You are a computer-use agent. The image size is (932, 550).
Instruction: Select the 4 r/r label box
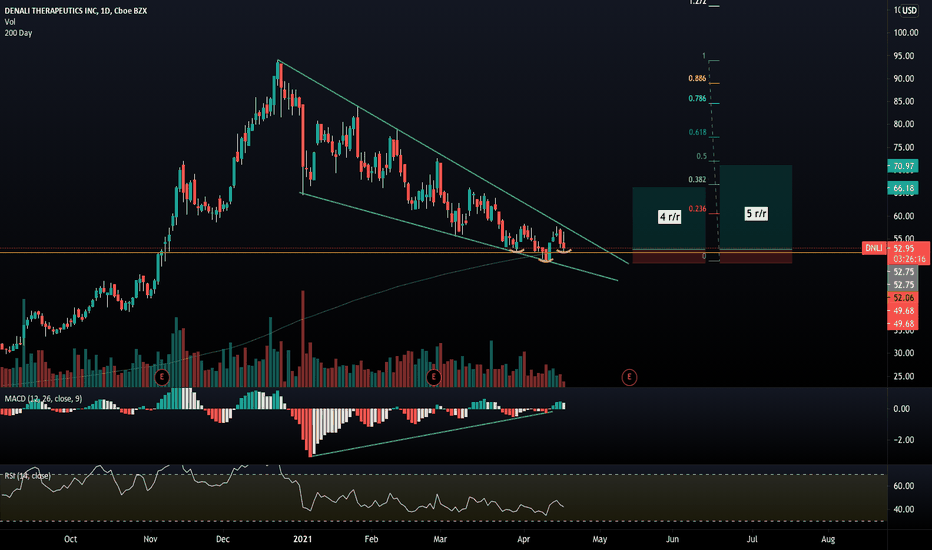click(669, 216)
